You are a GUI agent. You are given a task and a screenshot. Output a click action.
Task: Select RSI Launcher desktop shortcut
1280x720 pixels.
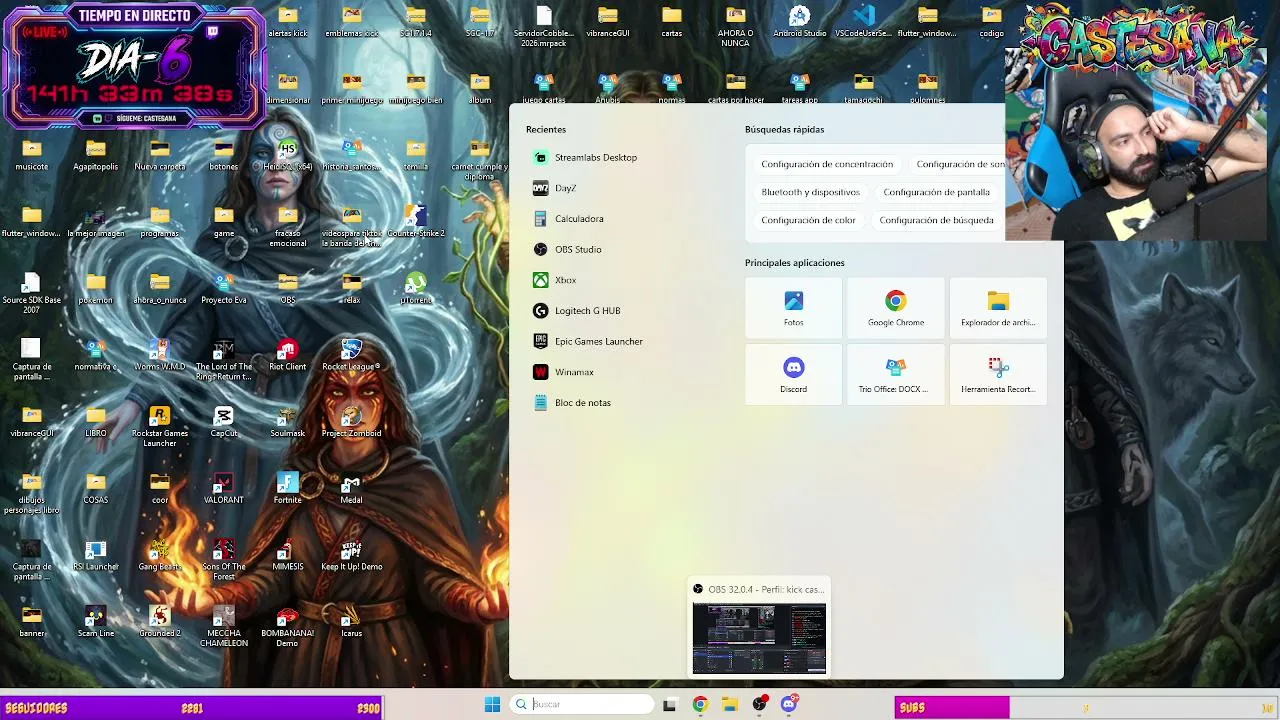[96, 555]
